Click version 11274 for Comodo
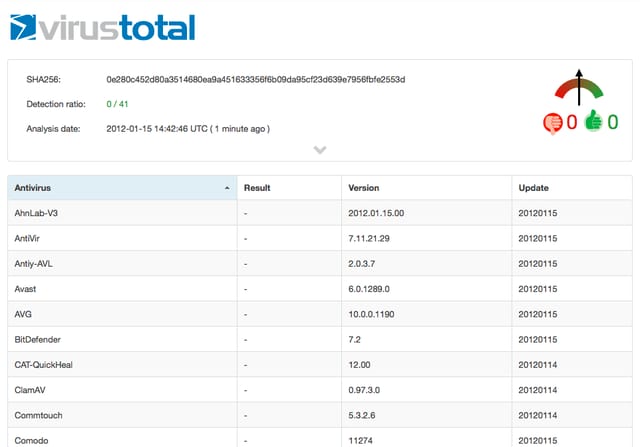 [360, 441]
